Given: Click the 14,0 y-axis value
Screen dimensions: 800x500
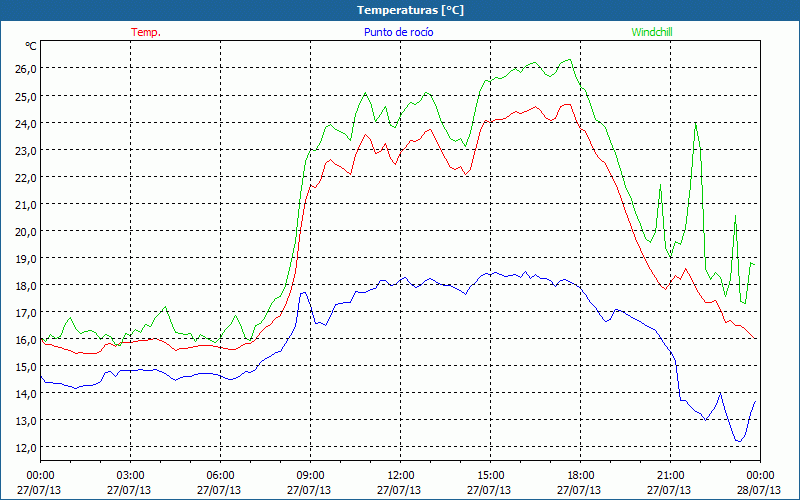Looking at the screenshot, I should click(26, 393).
